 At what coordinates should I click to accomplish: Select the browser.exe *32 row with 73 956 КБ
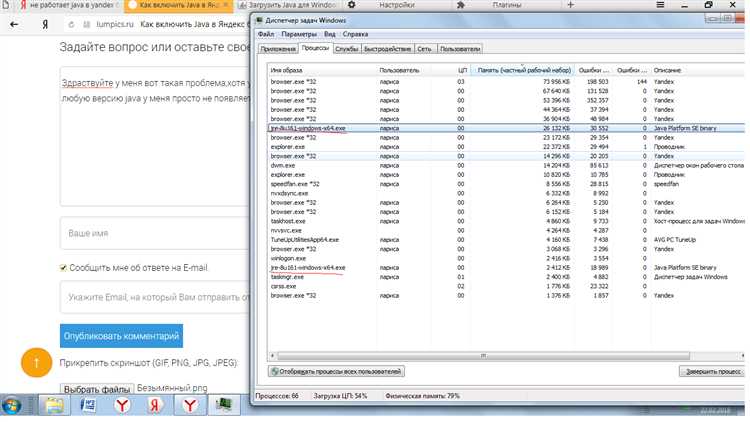[x=506, y=82]
